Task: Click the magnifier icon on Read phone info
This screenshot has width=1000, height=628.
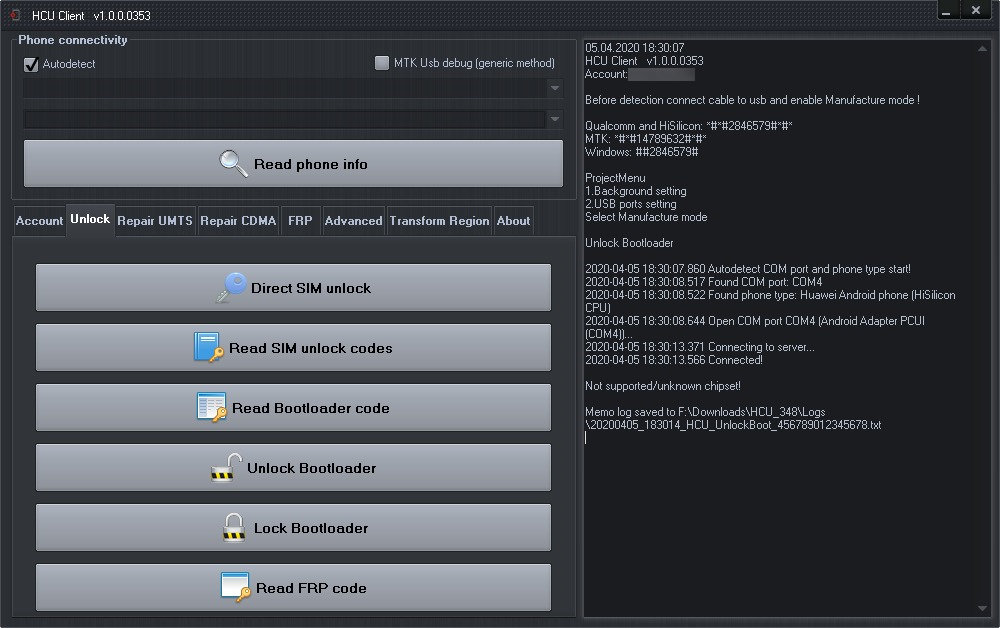Action: click(233, 163)
